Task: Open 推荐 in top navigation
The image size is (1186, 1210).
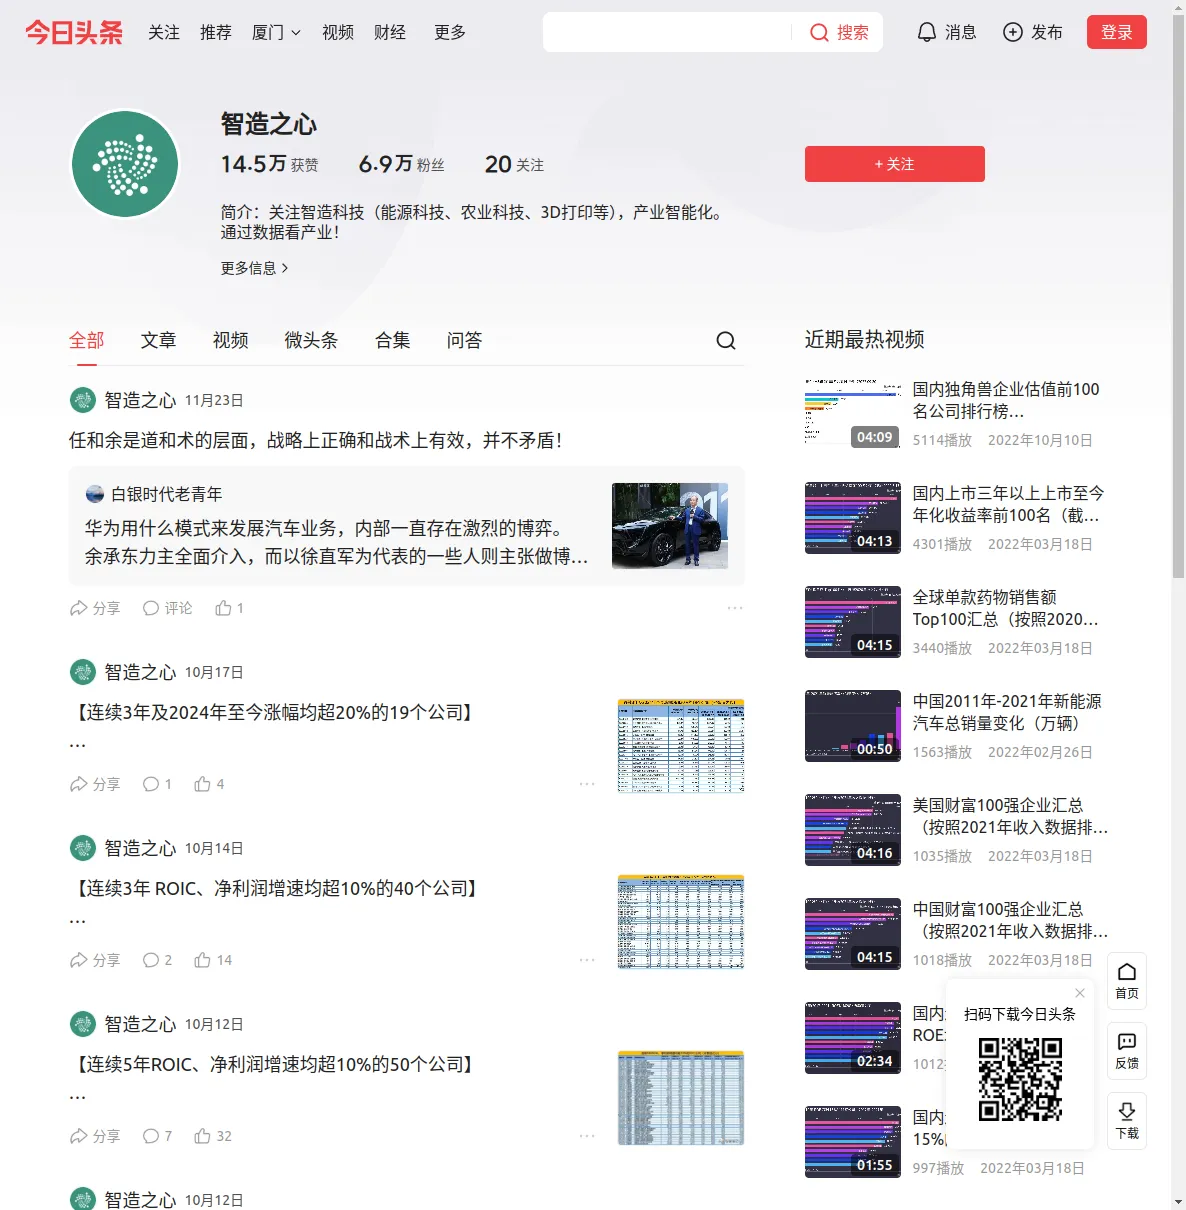Action: [216, 32]
